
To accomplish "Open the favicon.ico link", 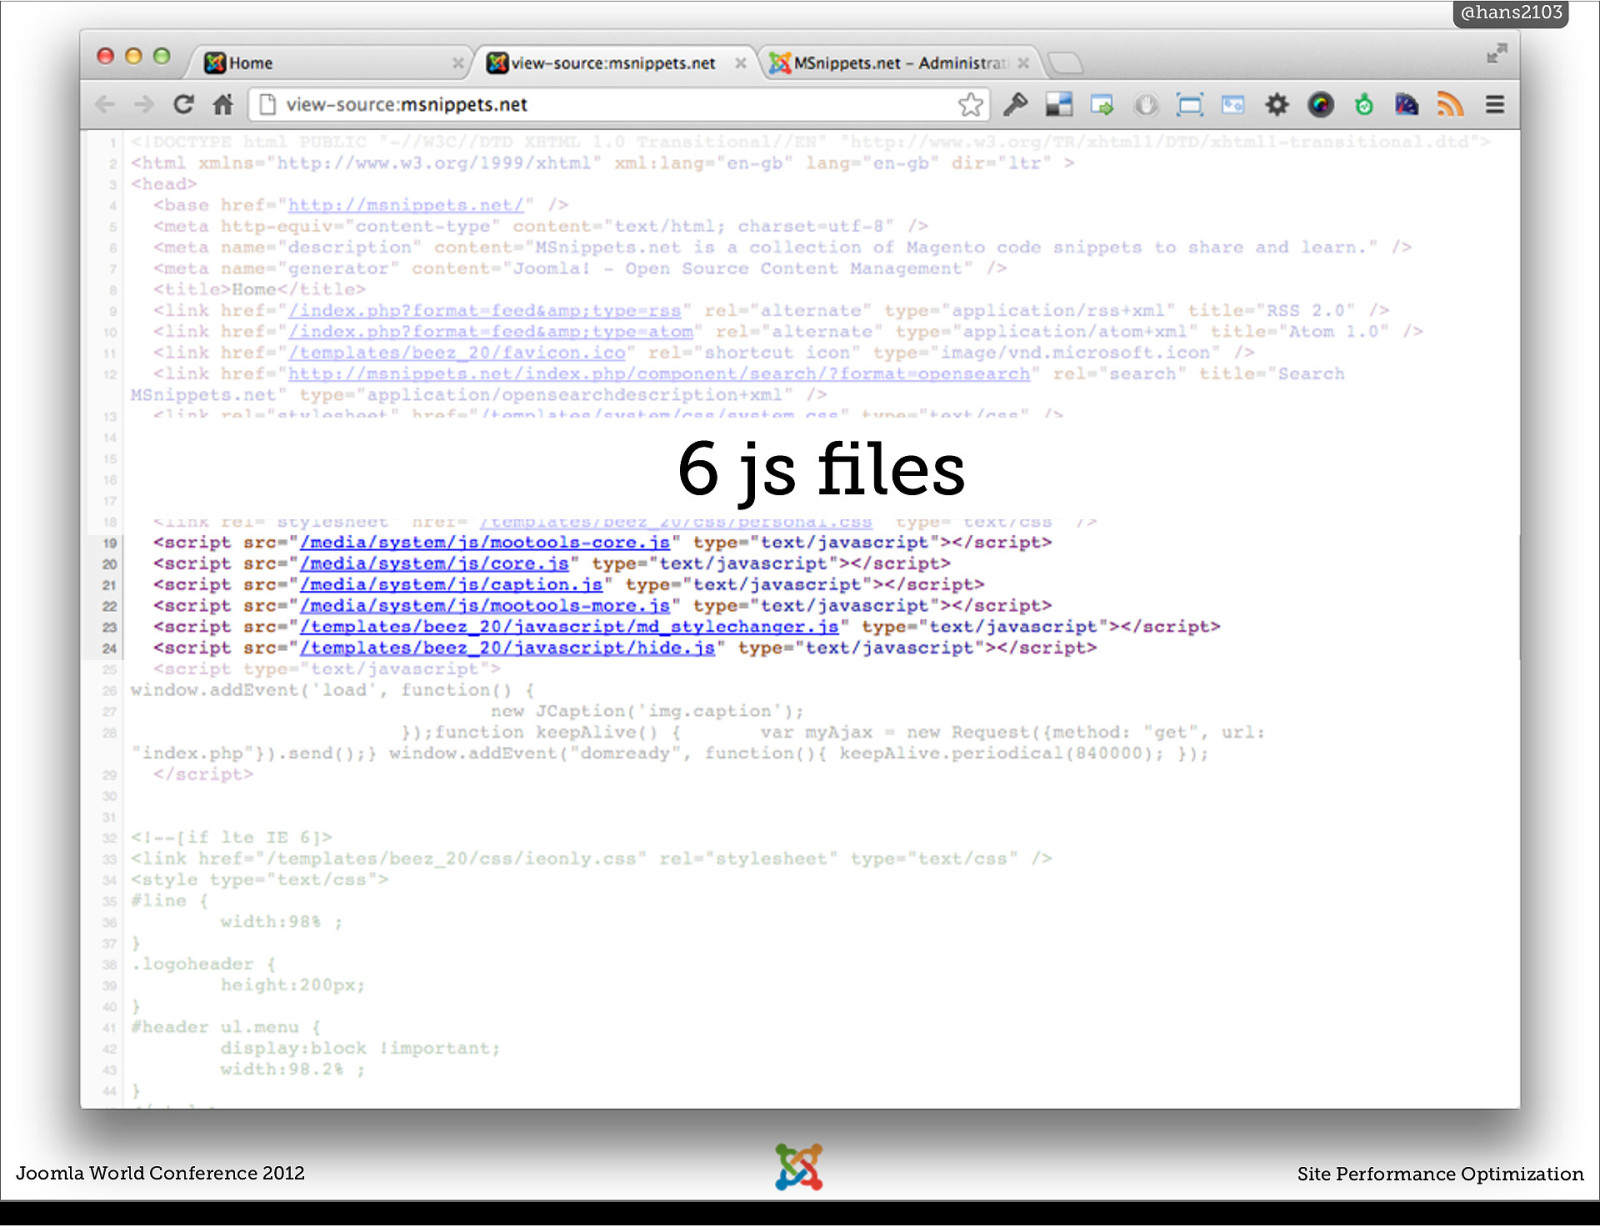I will pos(457,352).
